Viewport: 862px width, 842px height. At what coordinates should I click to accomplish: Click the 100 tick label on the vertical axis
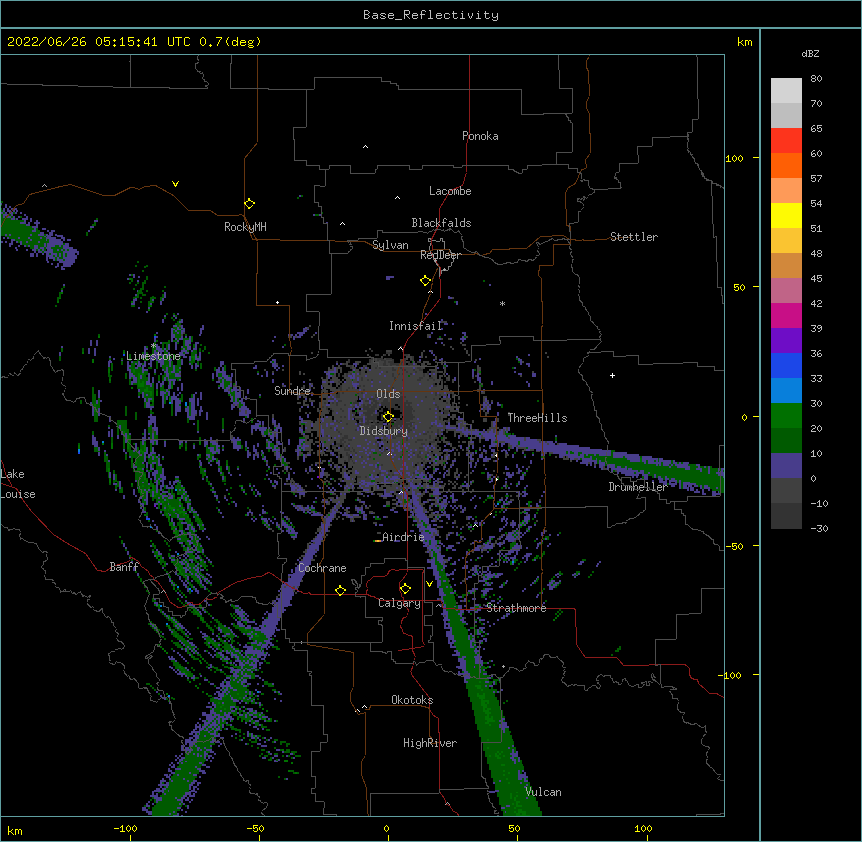click(x=734, y=158)
